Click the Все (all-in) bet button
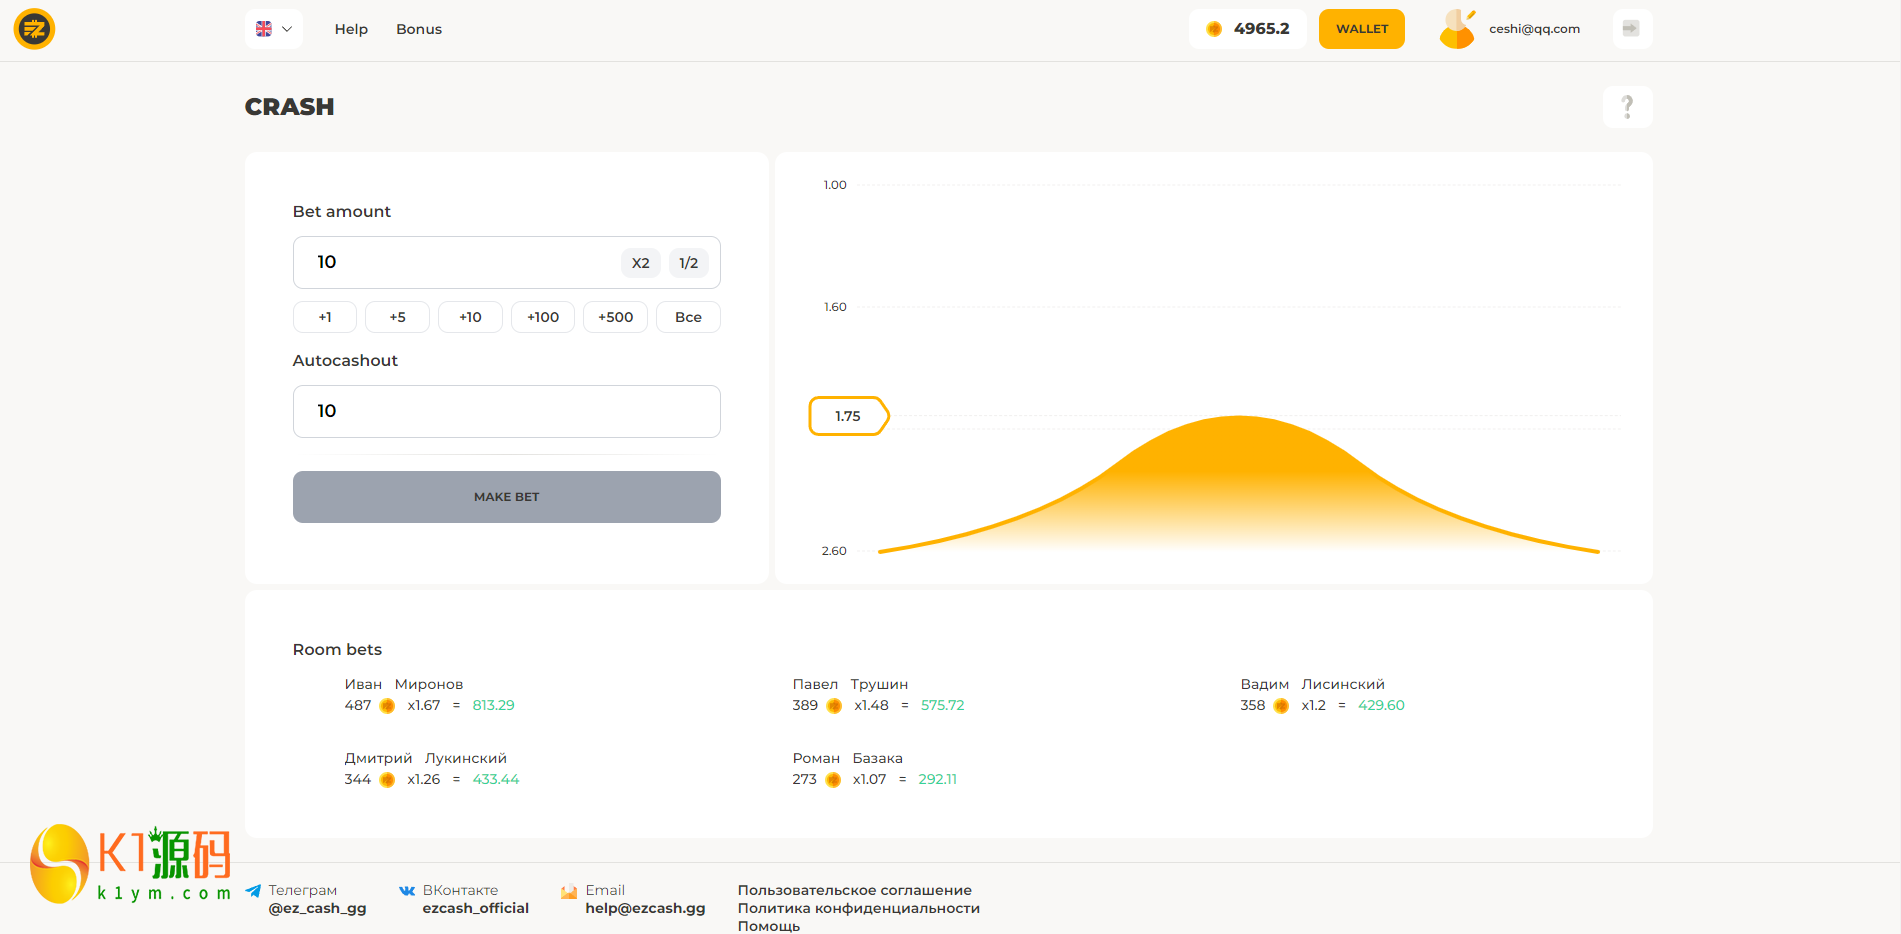 point(688,317)
